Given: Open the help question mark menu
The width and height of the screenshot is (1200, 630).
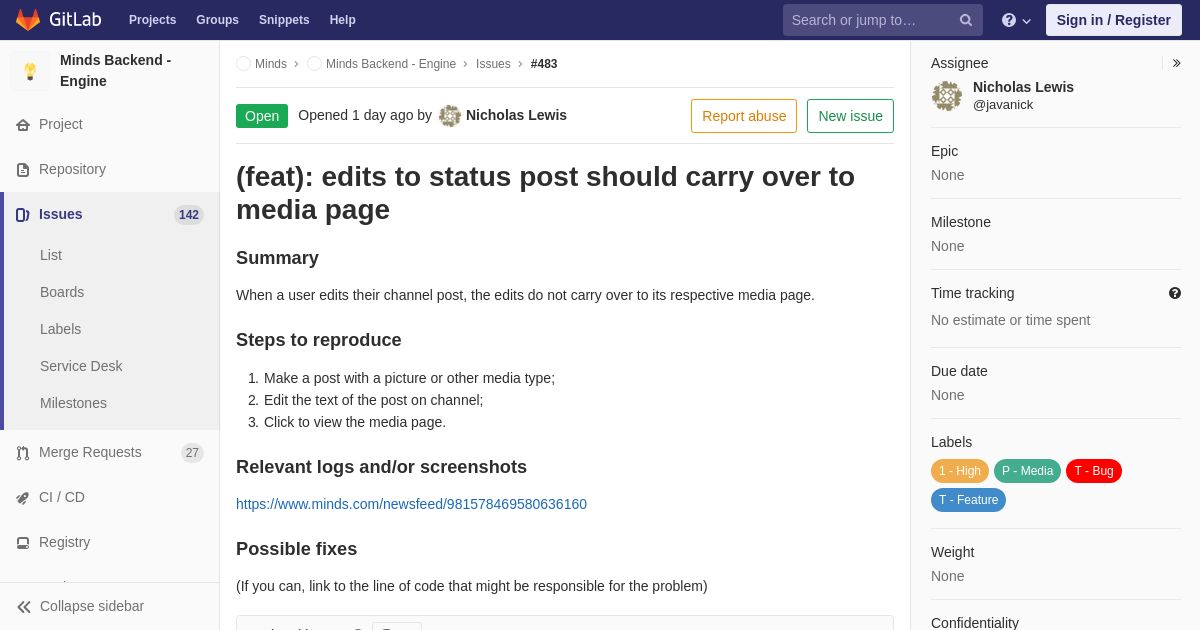Looking at the screenshot, I should pyautogui.click(x=1016, y=20).
